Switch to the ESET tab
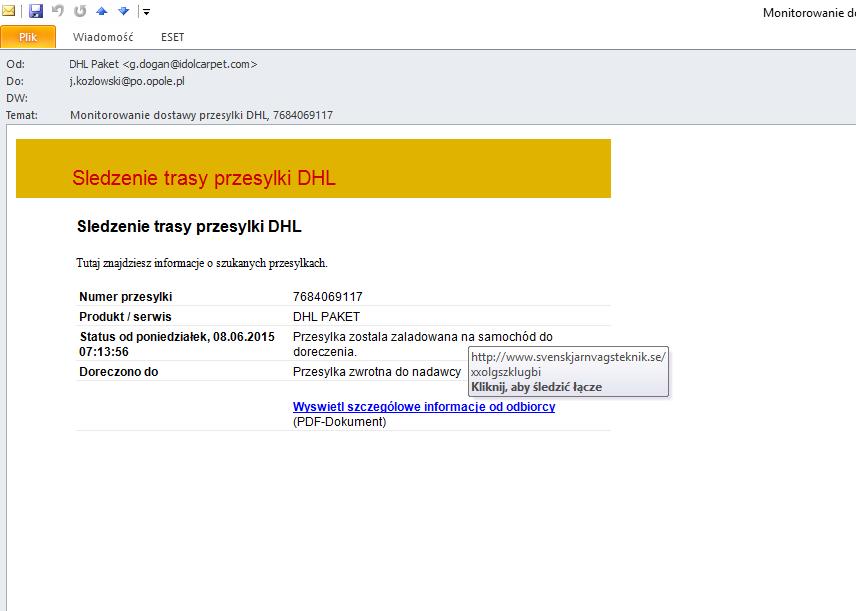The width and height of the screenshot is (856, 611). (x=173, y=37)
